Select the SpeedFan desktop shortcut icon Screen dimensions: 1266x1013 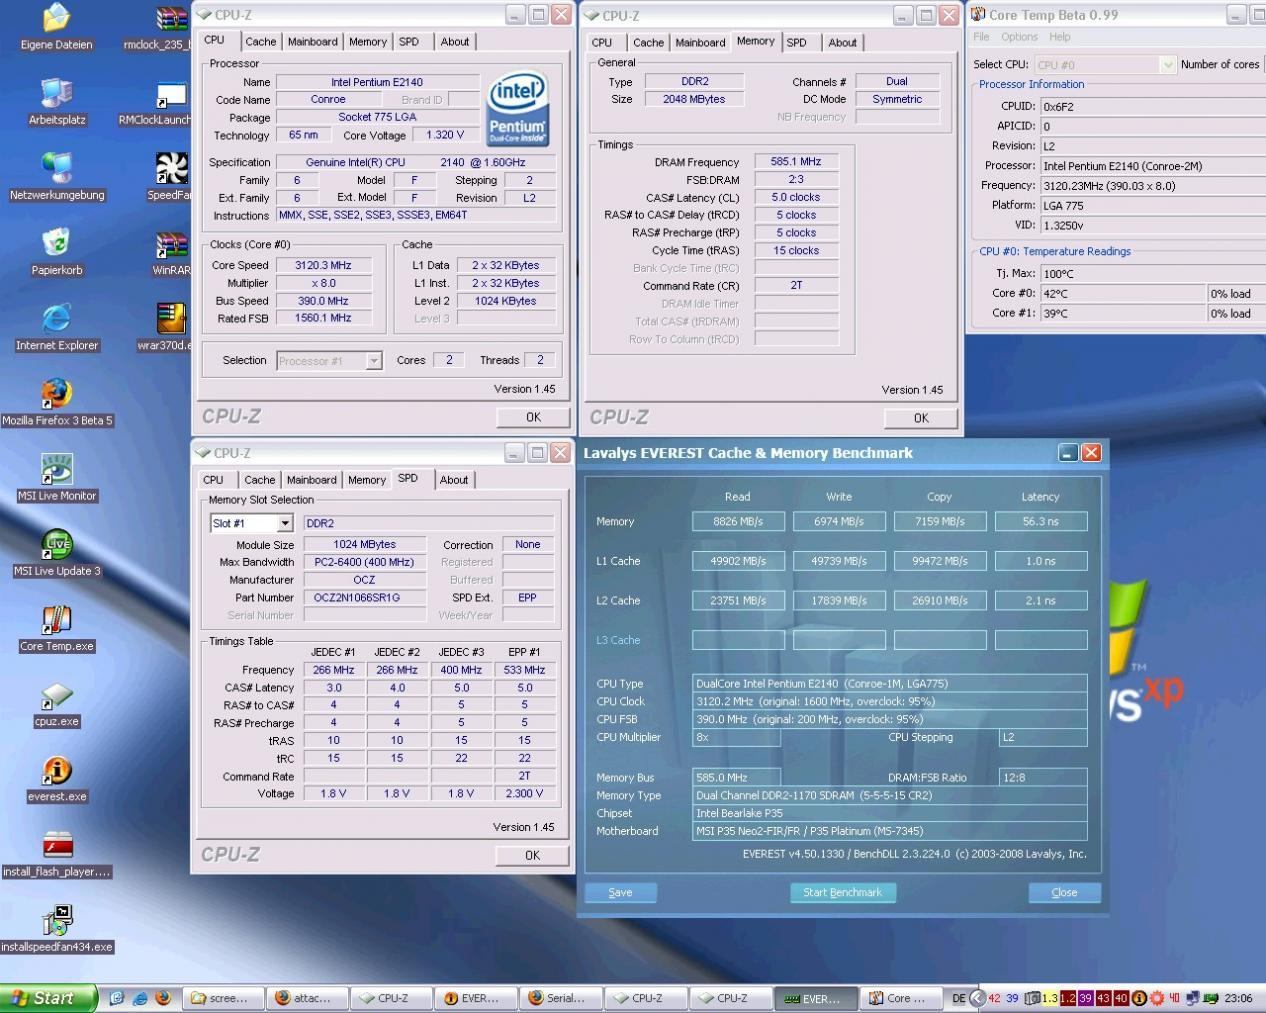pos(169,177)
